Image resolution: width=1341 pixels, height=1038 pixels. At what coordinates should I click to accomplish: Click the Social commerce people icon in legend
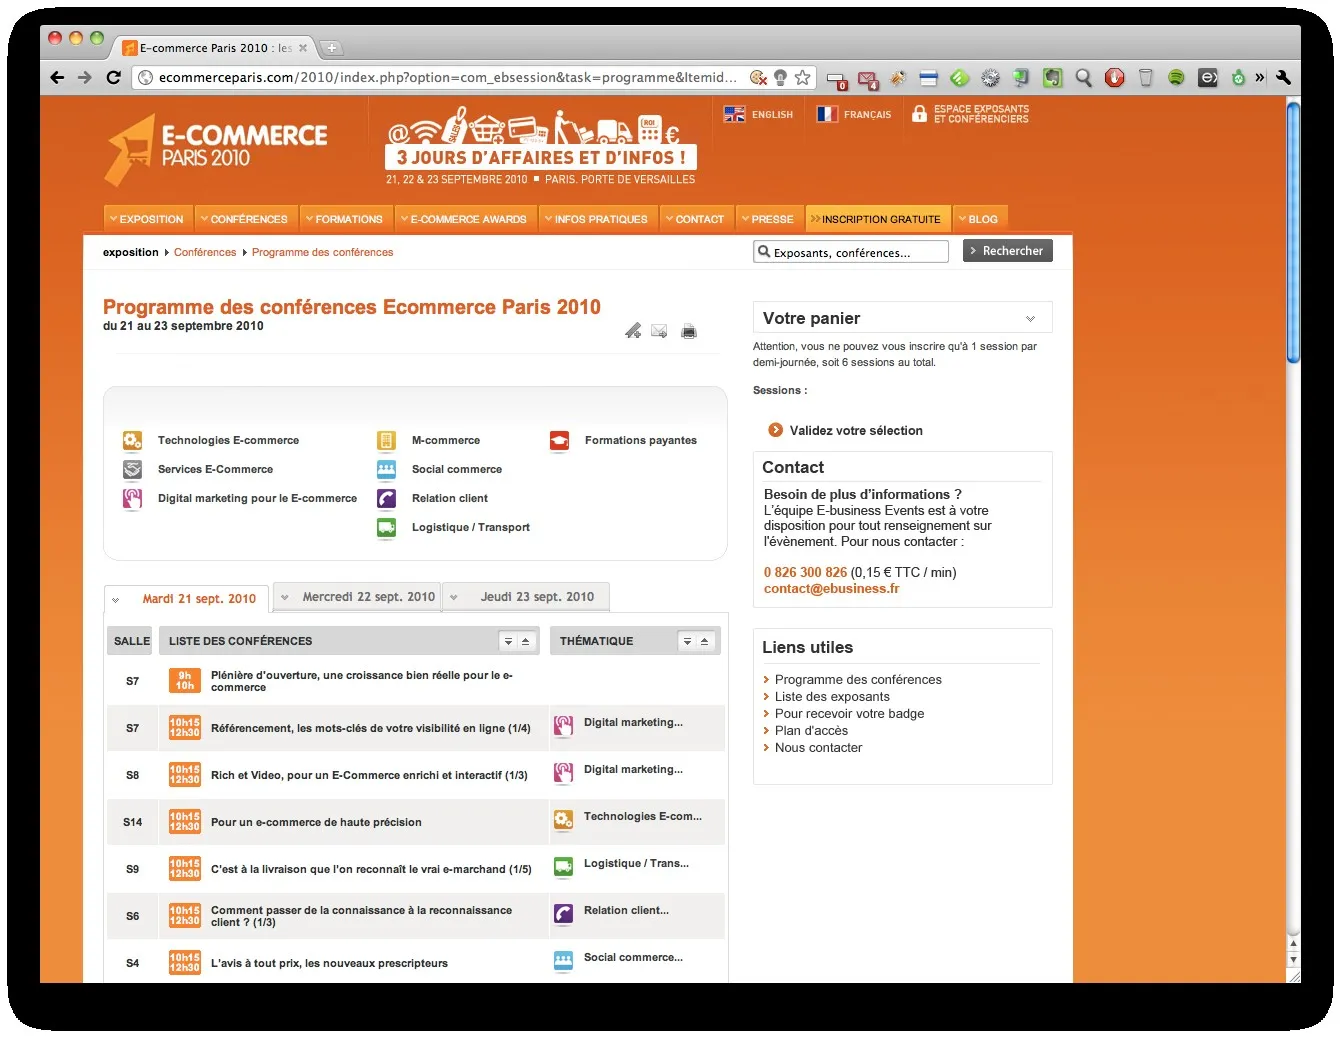tap(386, 469)
